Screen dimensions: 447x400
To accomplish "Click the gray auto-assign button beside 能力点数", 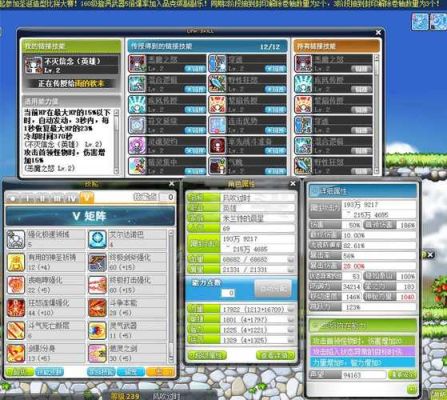I will click(273, 289).
